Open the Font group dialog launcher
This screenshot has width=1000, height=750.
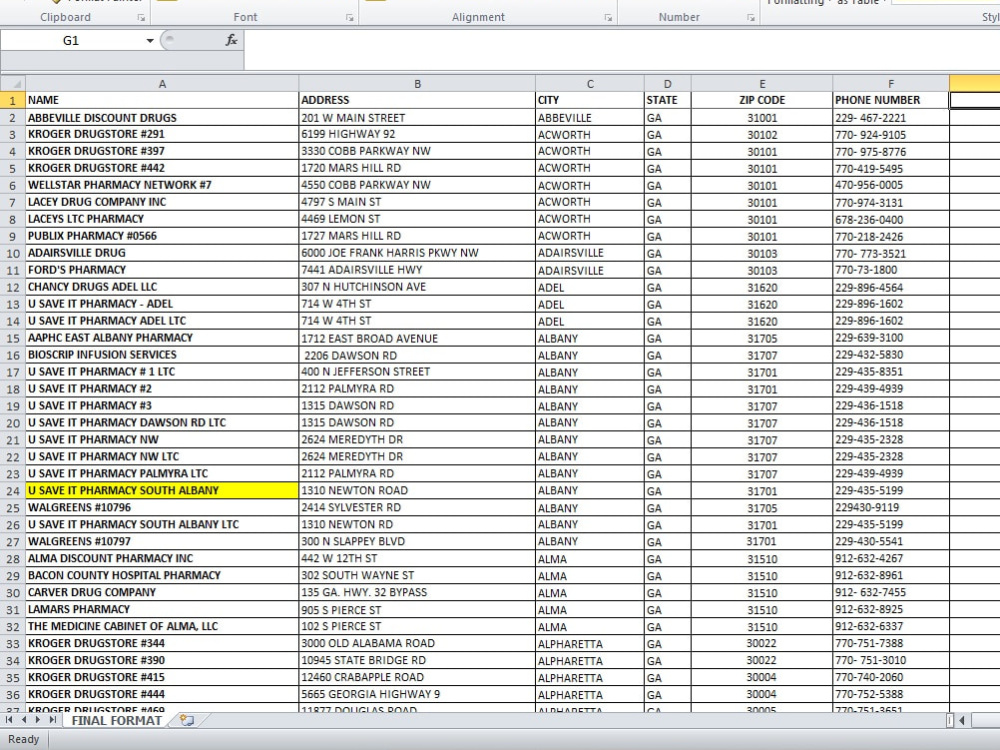click(349, 18)
